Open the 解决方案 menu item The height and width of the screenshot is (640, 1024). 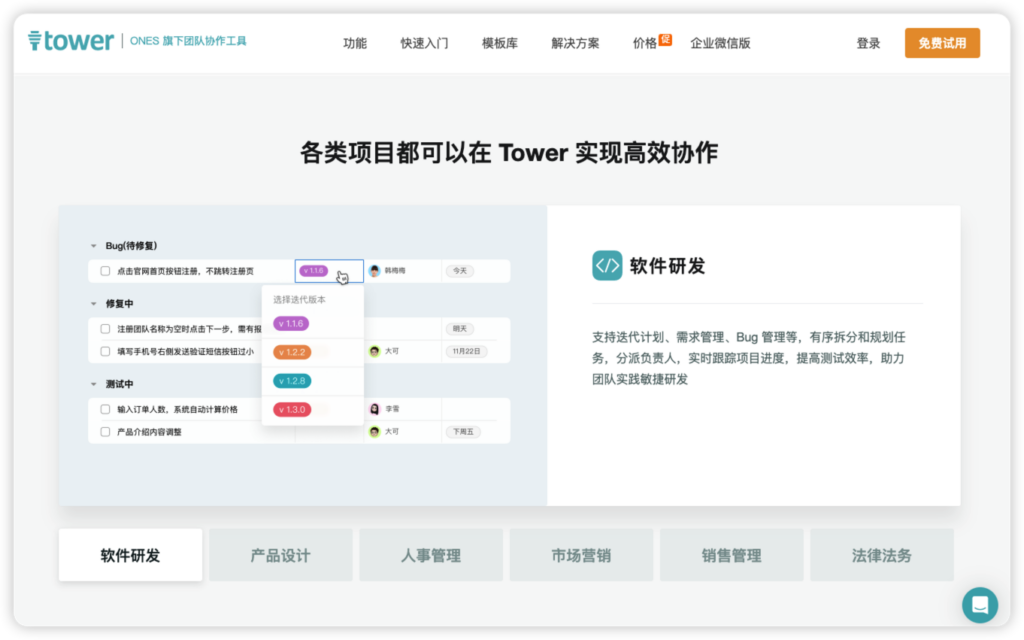(x=575, y=43)
